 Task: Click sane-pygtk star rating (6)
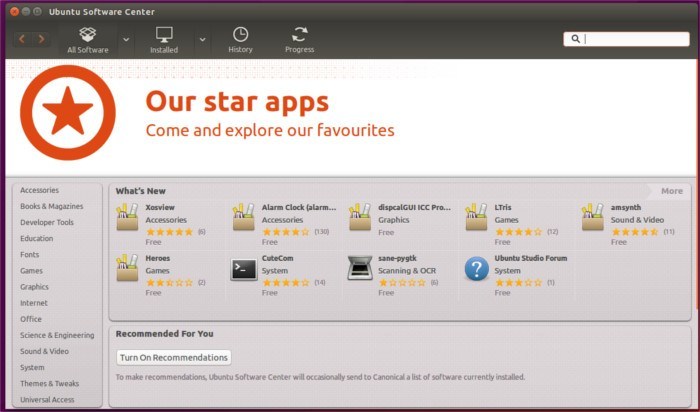pyautogui.click(x=402, y=283)
